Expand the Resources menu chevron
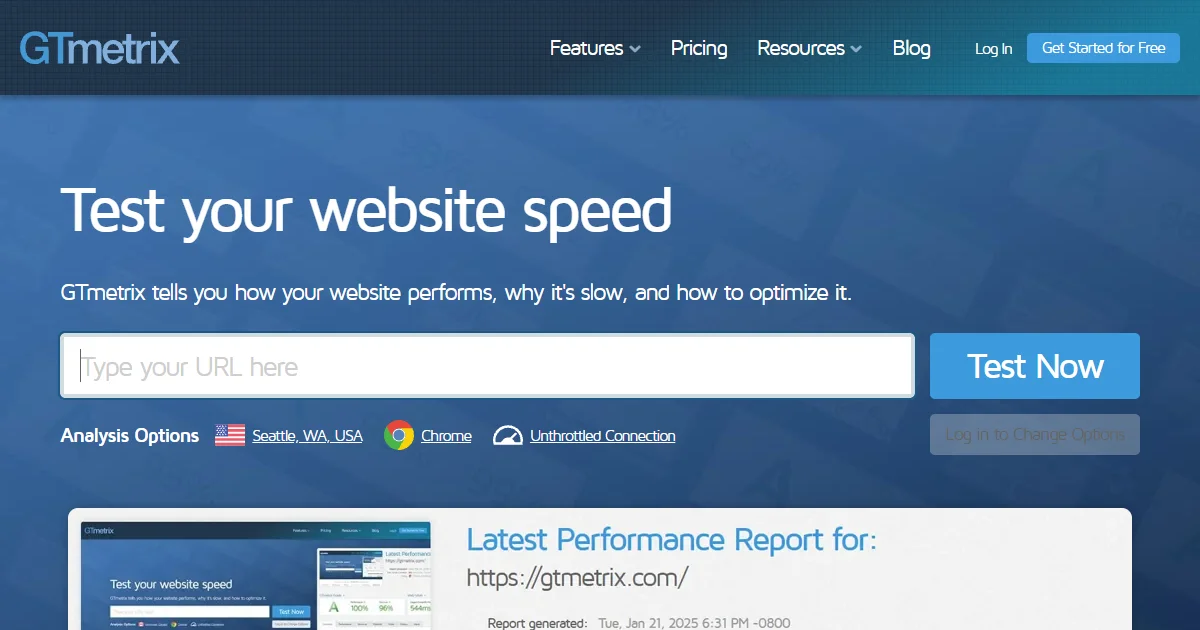The width and height of the screenshot is (1200, 630). pyautogui.click(x=856, y=49)
